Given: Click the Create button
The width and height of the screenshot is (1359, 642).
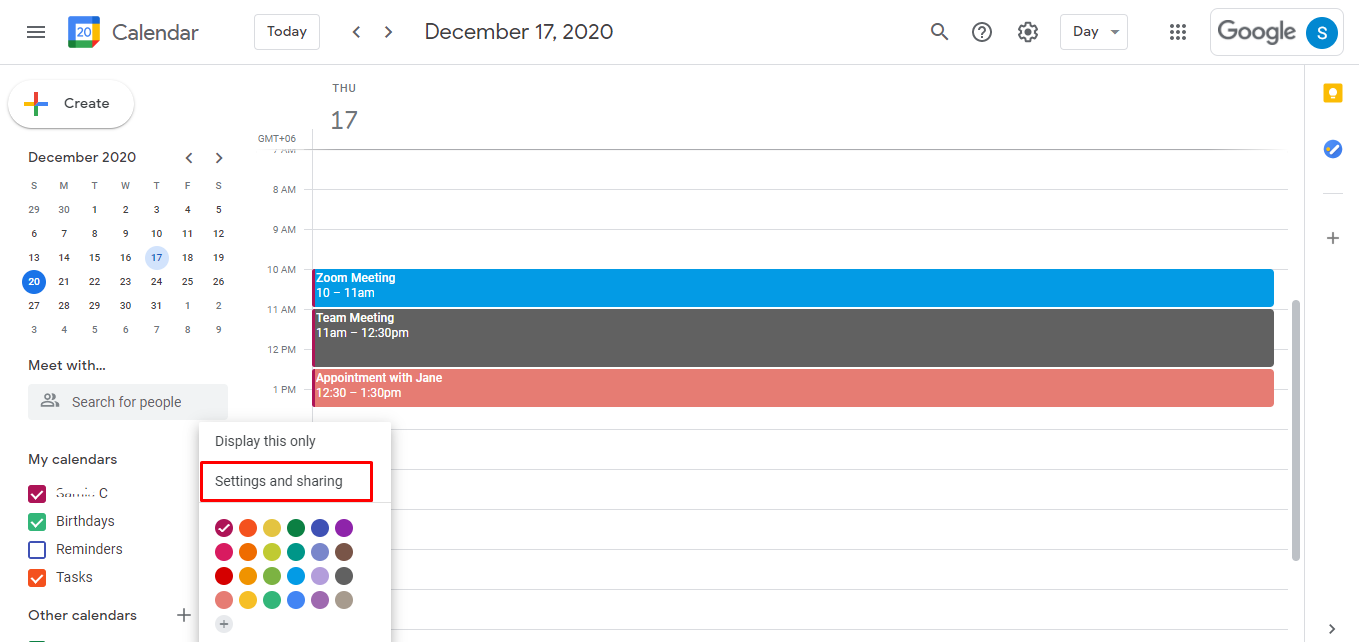Looking at the screenshot, I should pyautogui.click(x=71, y=103).
